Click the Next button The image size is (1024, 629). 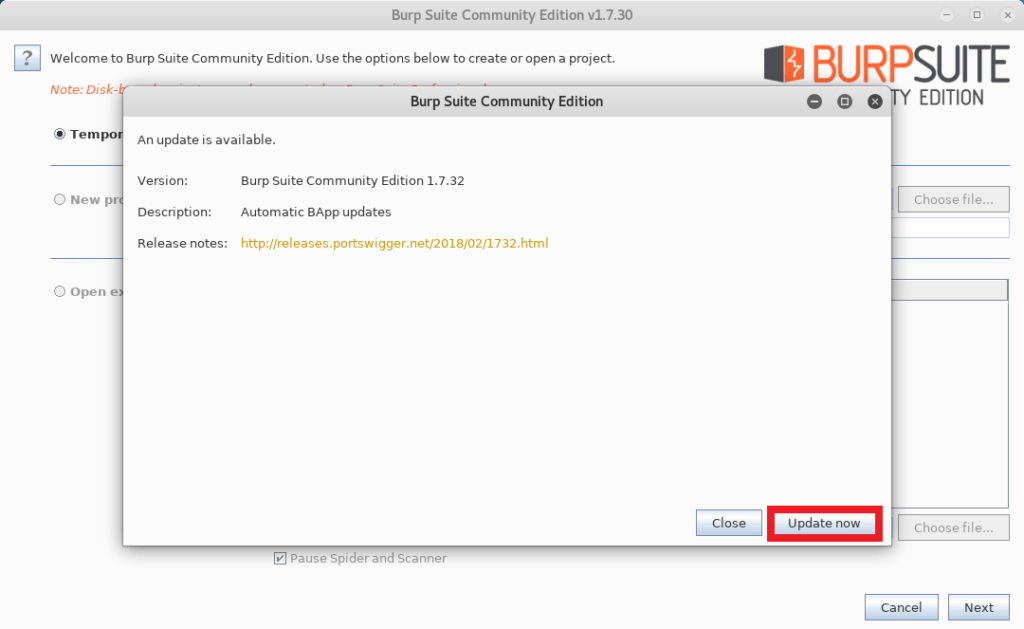point(978,607)
